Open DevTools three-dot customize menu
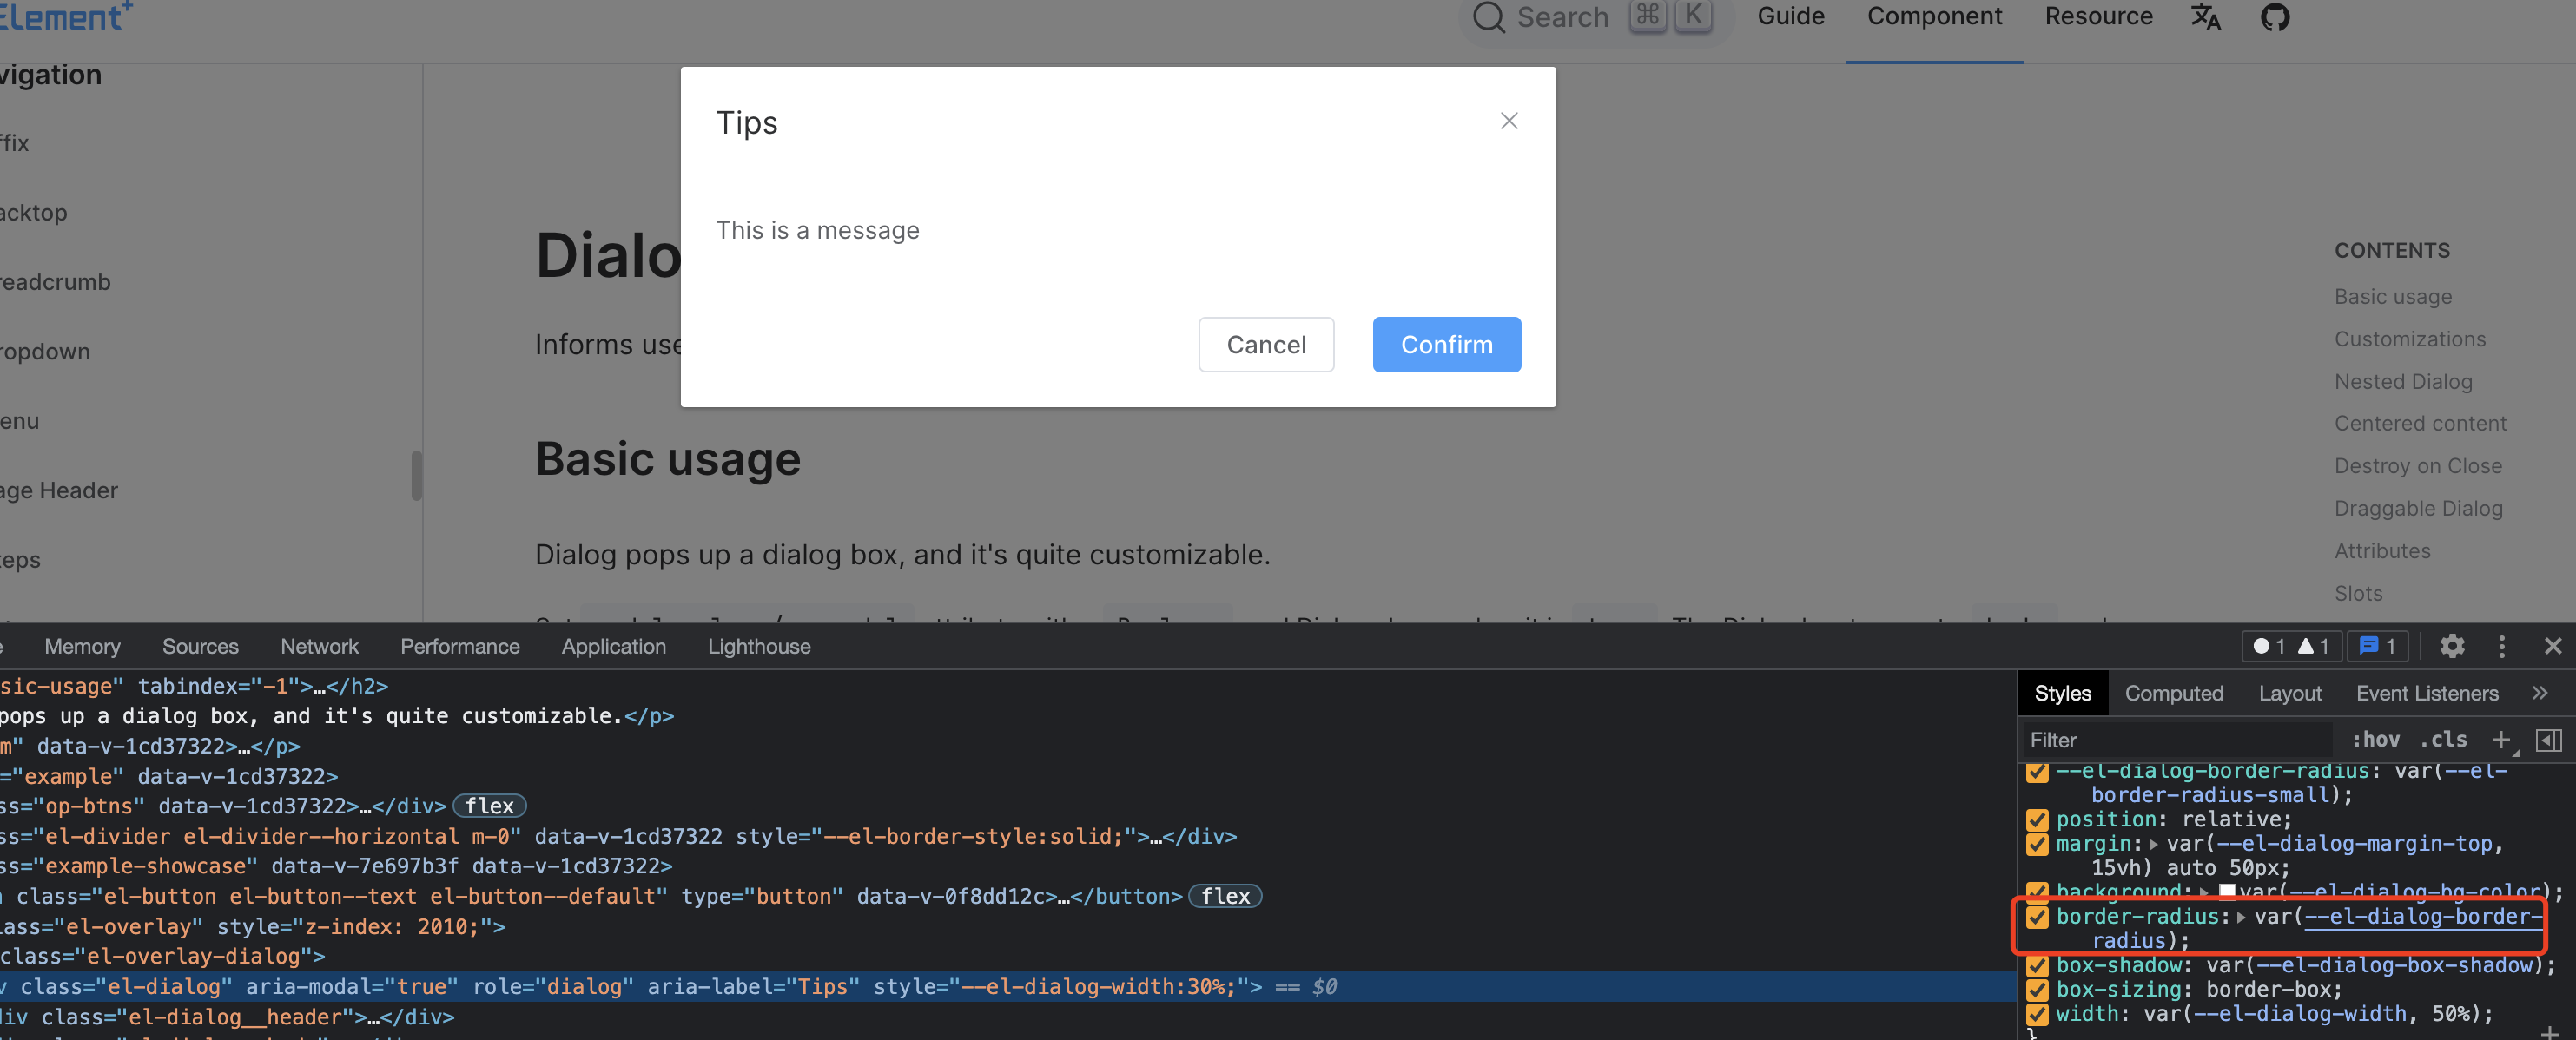Screen dimensions: 2576x1040 pos(2502,646)
